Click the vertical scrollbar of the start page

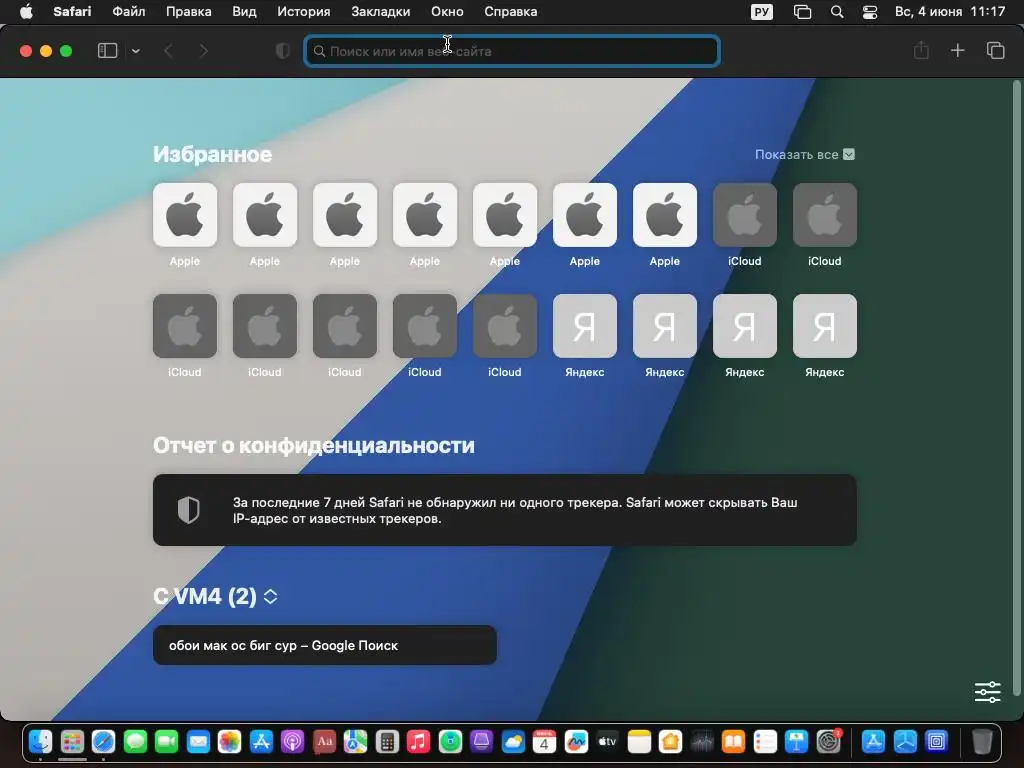point(1016,388)
